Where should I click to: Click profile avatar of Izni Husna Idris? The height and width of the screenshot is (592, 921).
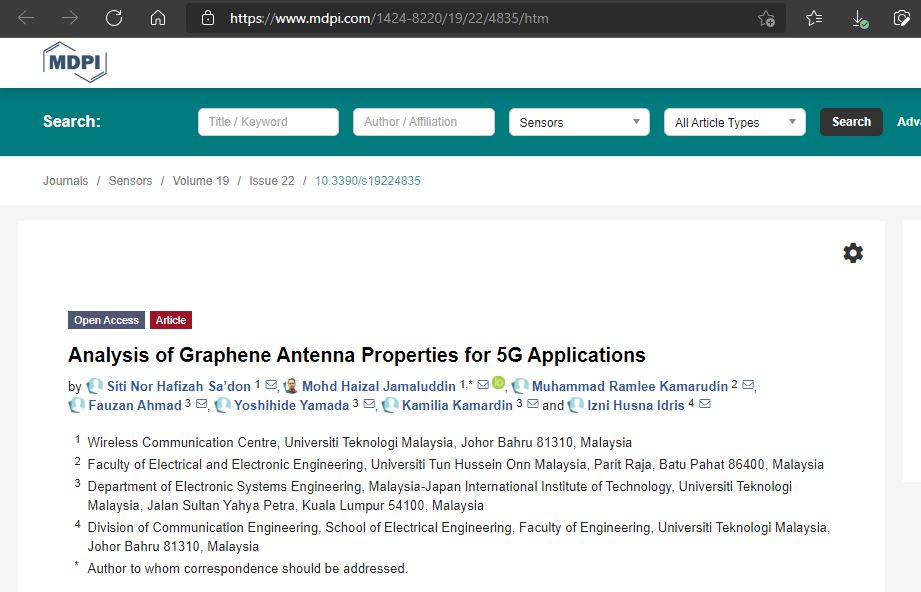(x=576, y=405)
